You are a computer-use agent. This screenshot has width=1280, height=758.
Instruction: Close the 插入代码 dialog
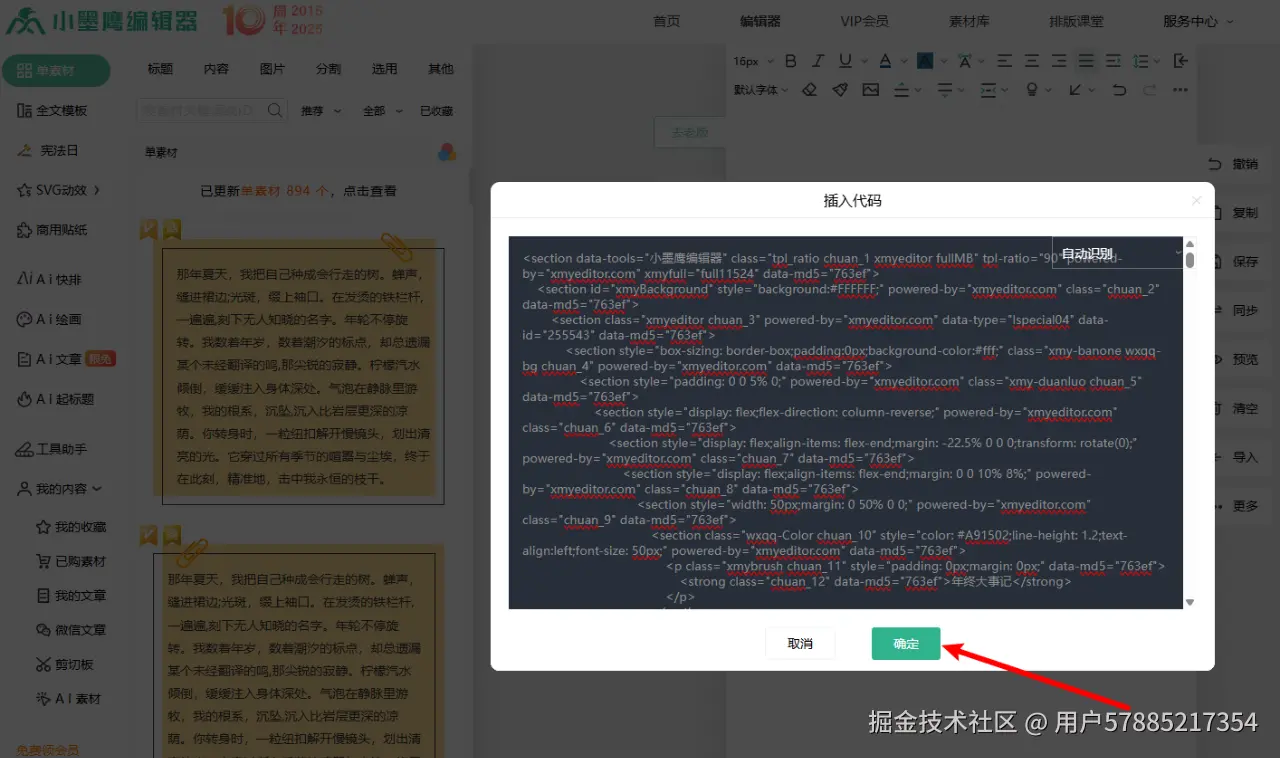point(1196,201)
